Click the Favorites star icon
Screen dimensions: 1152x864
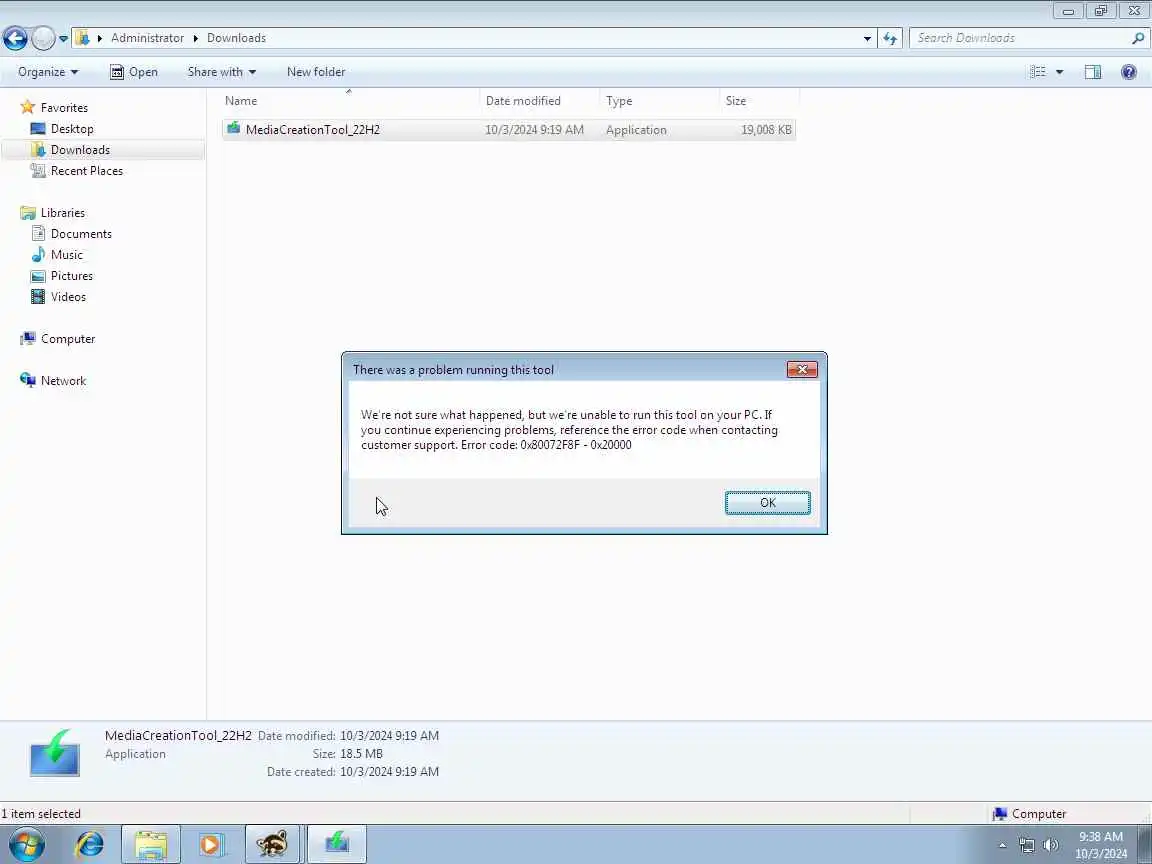point(27,107)
